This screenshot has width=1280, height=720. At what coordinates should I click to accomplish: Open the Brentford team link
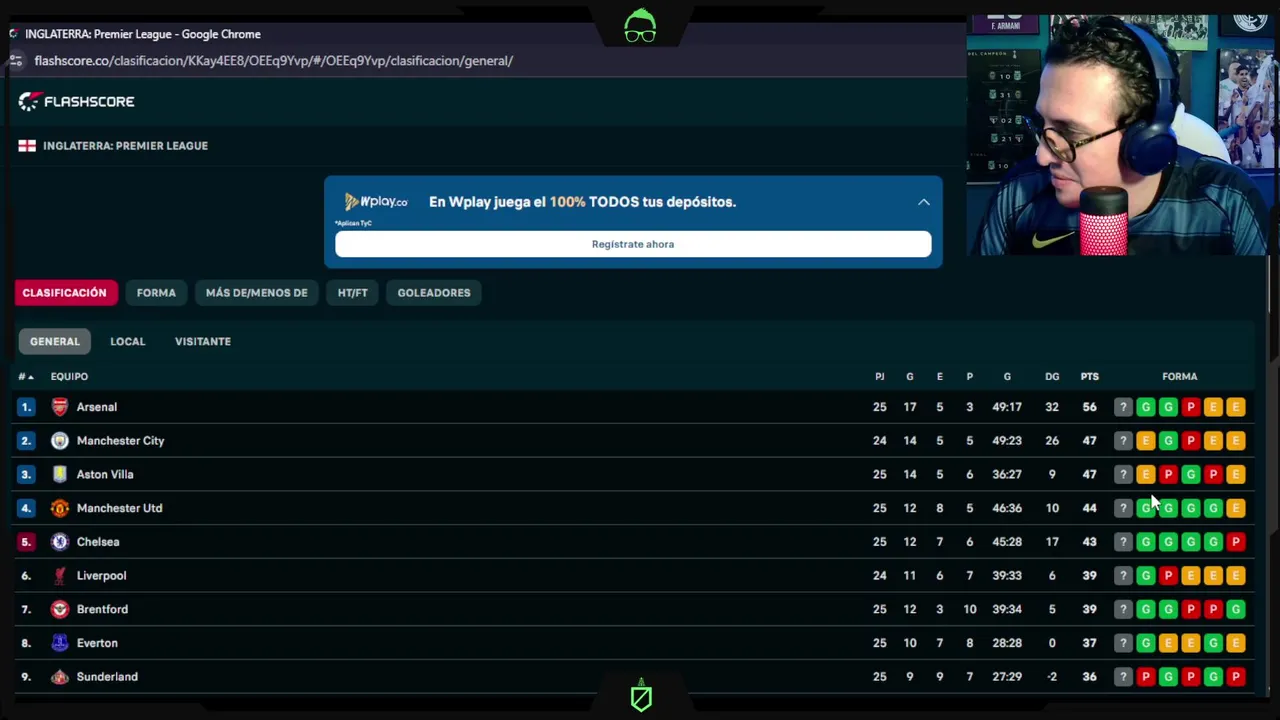(103, 609)
